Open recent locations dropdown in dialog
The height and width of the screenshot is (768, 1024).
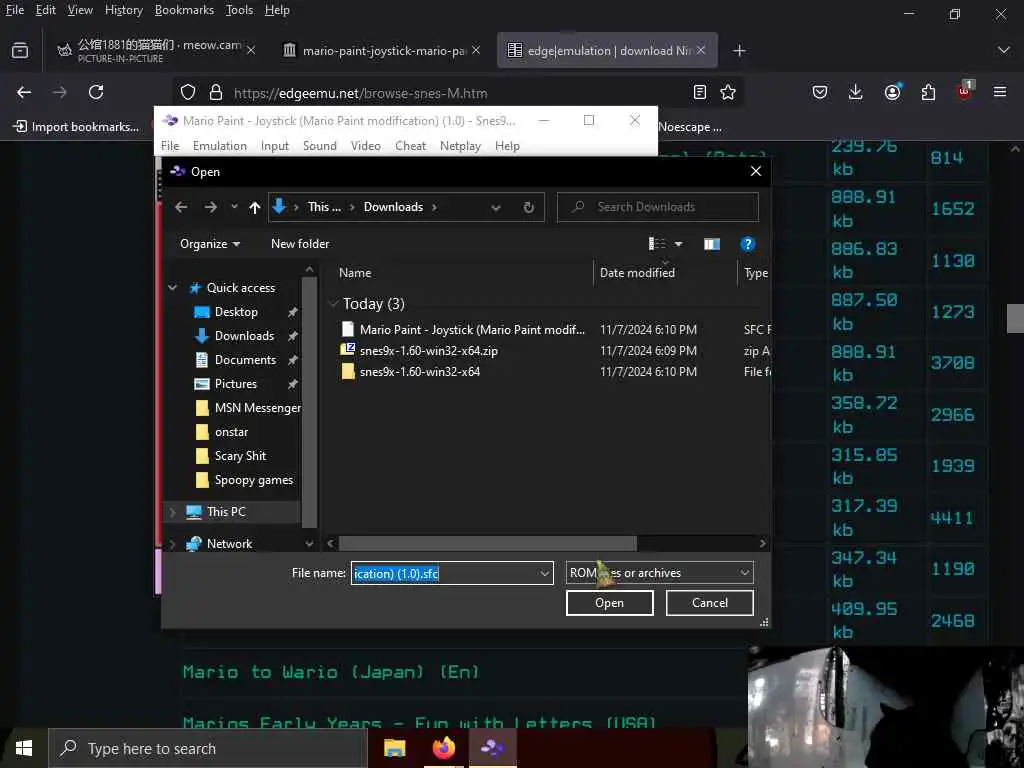[234, 207]
